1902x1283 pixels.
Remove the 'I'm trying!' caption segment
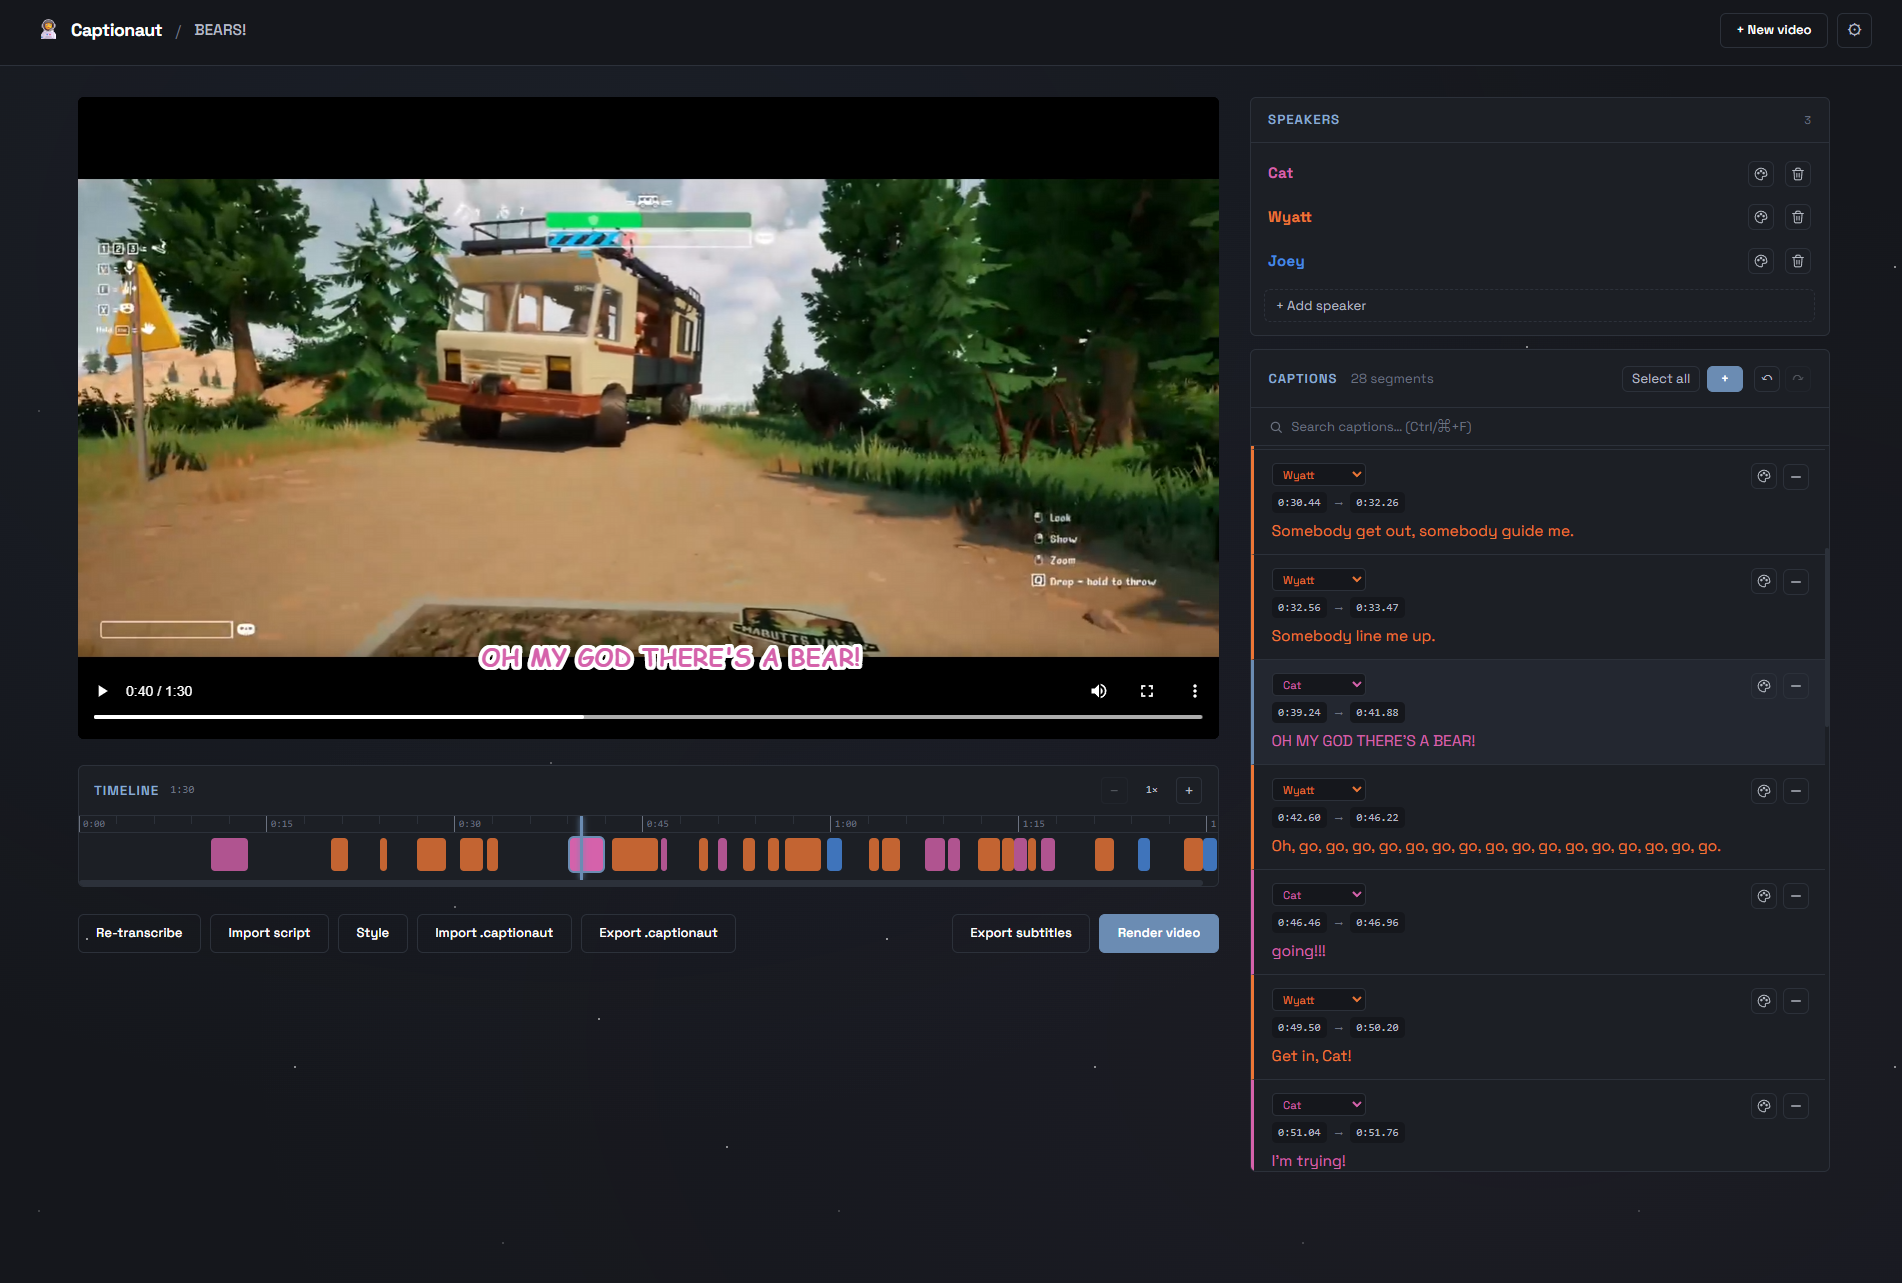(x=1796, y=1106)
